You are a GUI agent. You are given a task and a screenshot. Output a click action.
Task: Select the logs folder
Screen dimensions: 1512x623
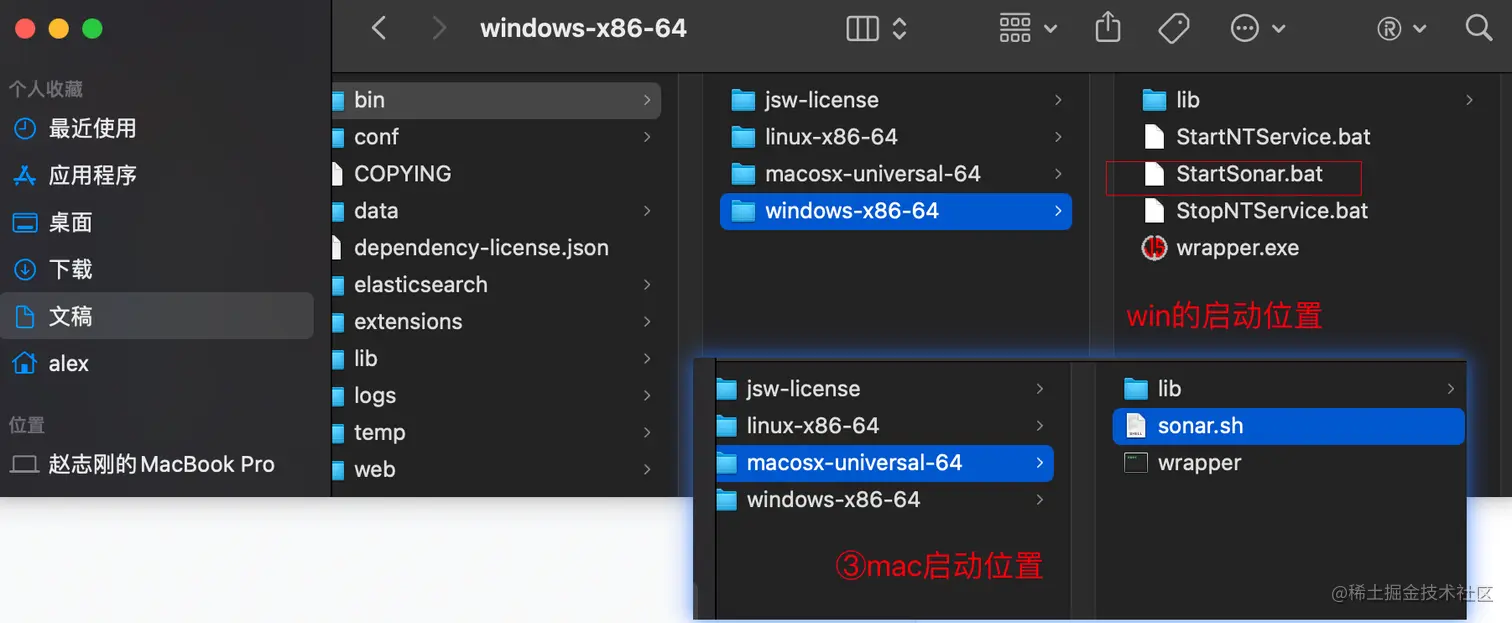point(496,396)
